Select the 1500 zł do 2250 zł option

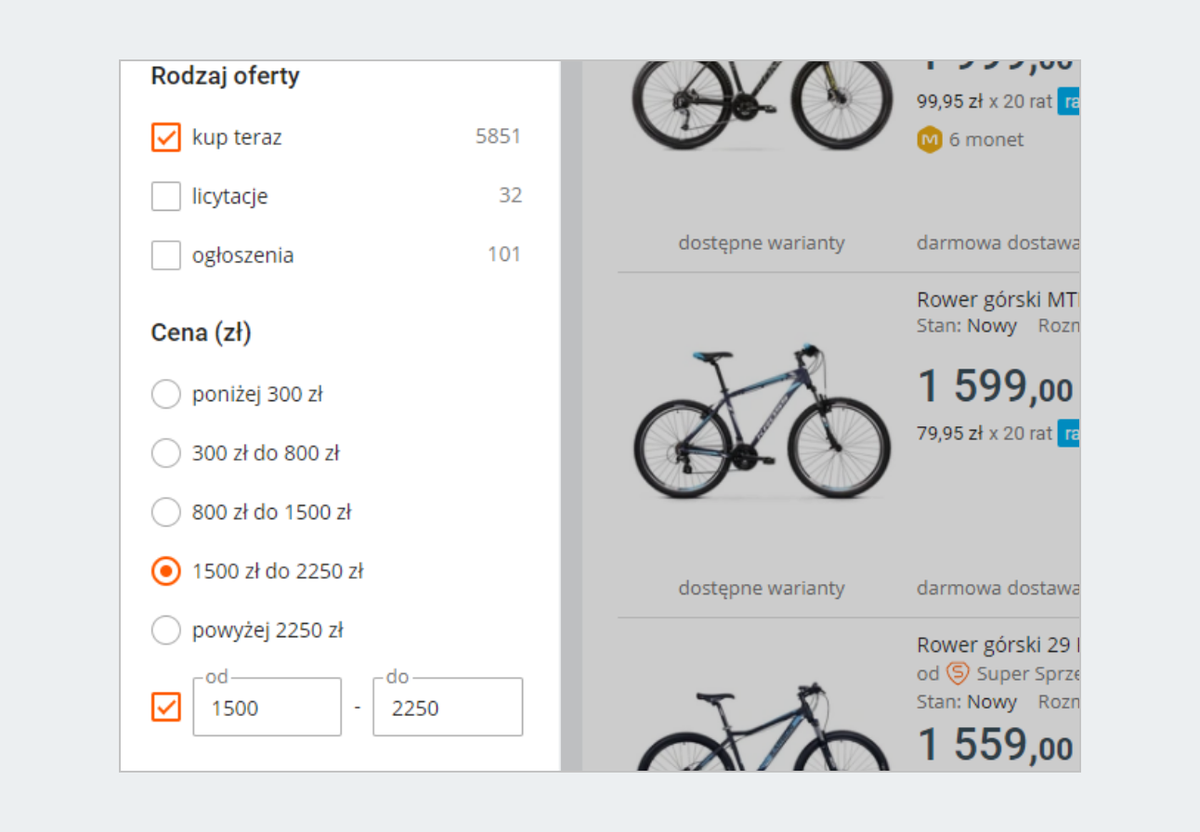coord(166,571)
